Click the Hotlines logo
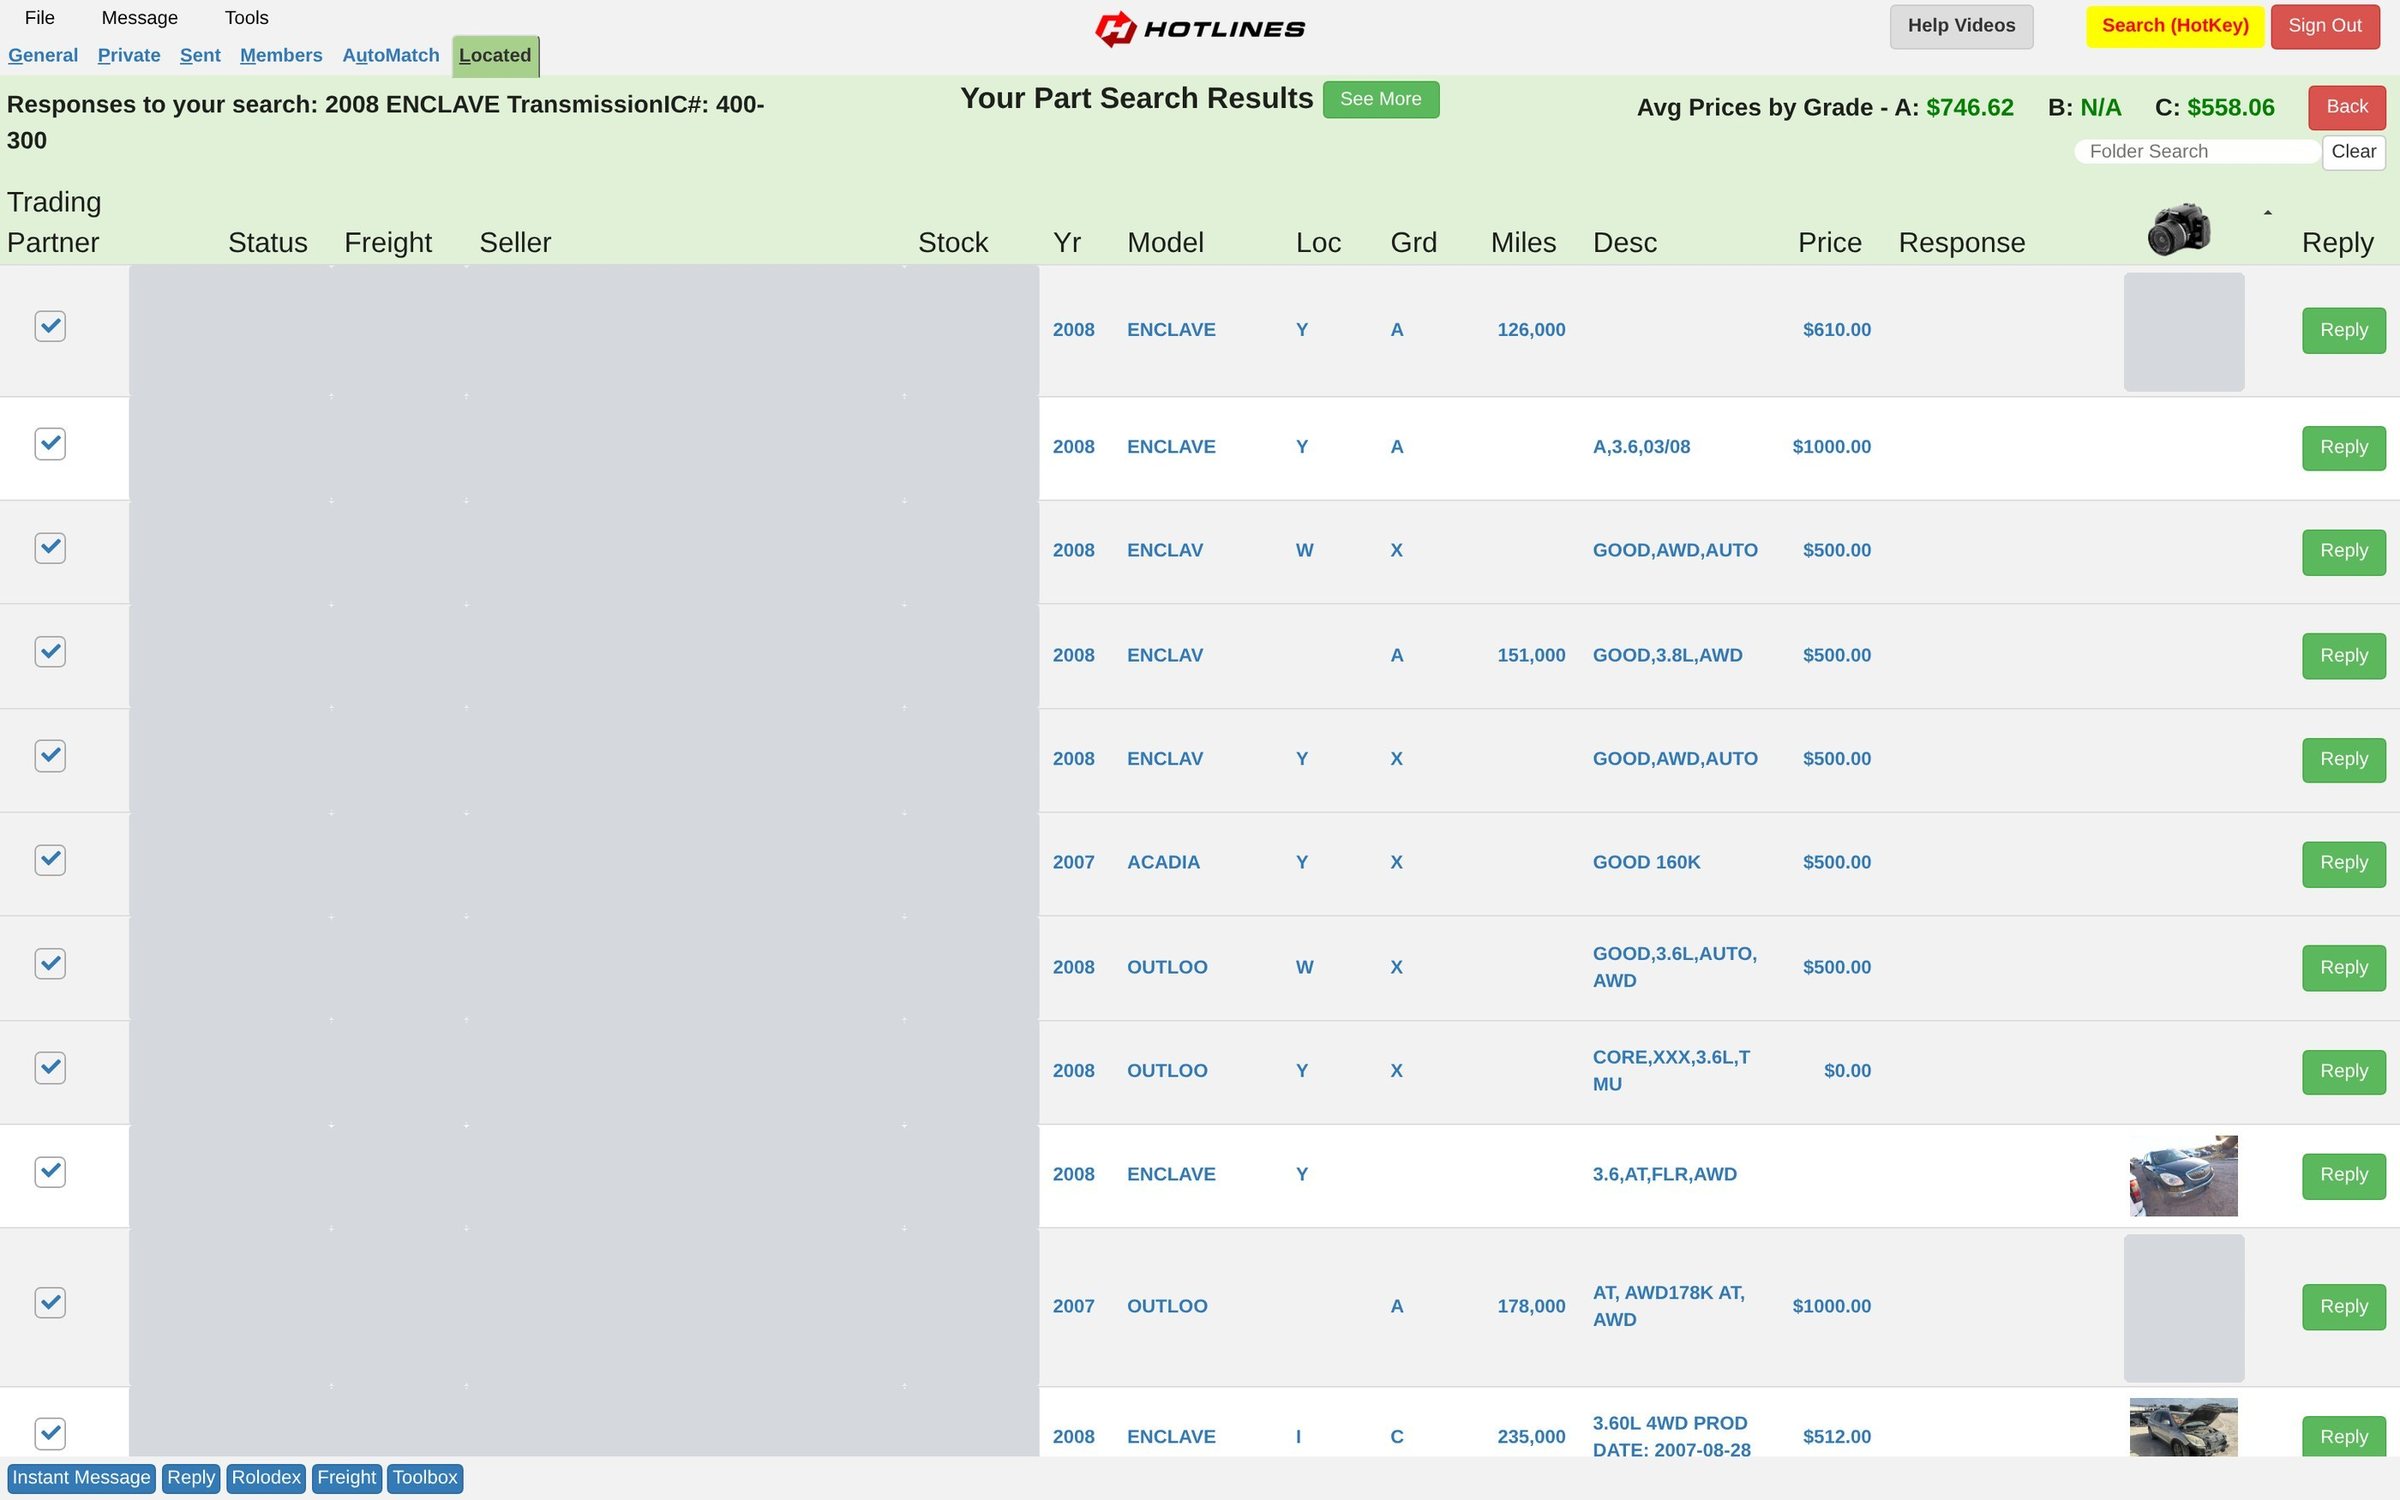Viewport: 2400px width, 1500px height. (1200, 29)
